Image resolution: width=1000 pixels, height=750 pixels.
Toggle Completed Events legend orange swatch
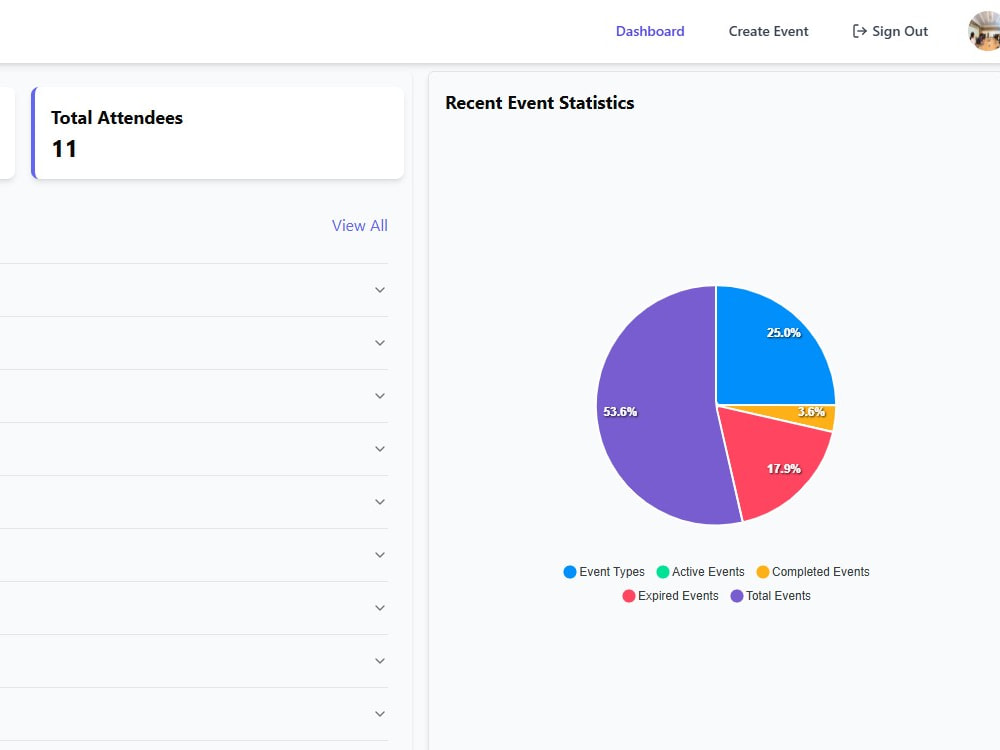point(763,572)
